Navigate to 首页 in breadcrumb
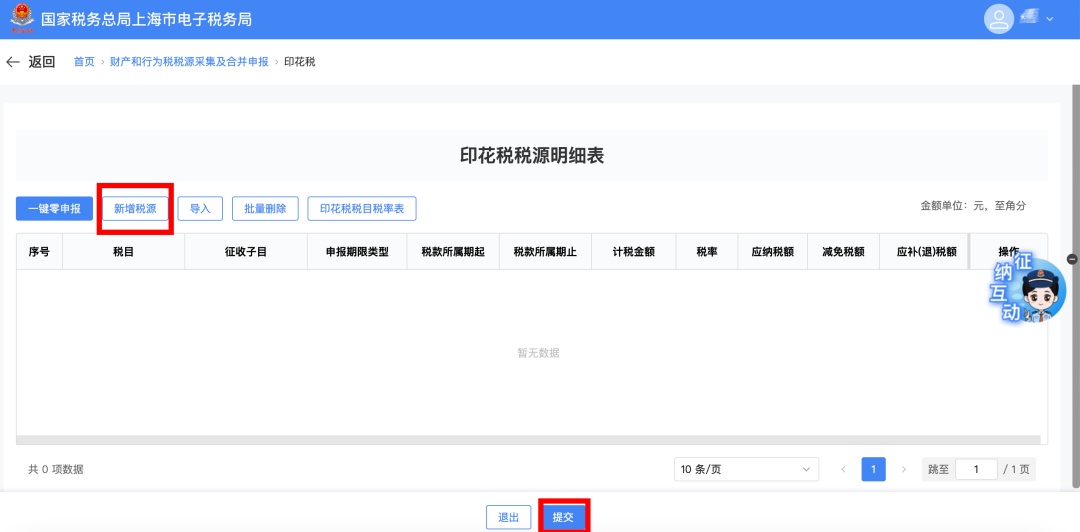 tap(84, 62)
